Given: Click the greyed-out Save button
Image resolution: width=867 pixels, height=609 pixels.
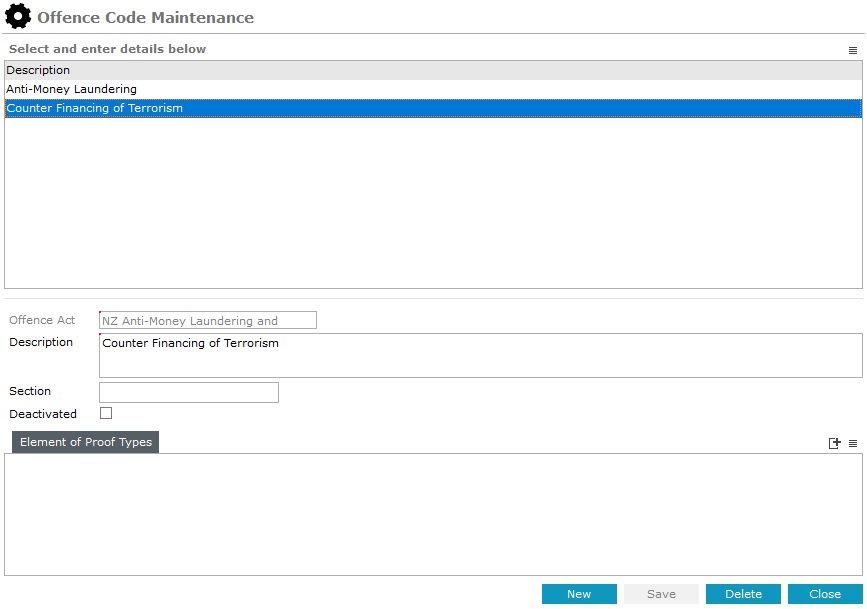Looking at the screenshot, I should tap(661, 594).
